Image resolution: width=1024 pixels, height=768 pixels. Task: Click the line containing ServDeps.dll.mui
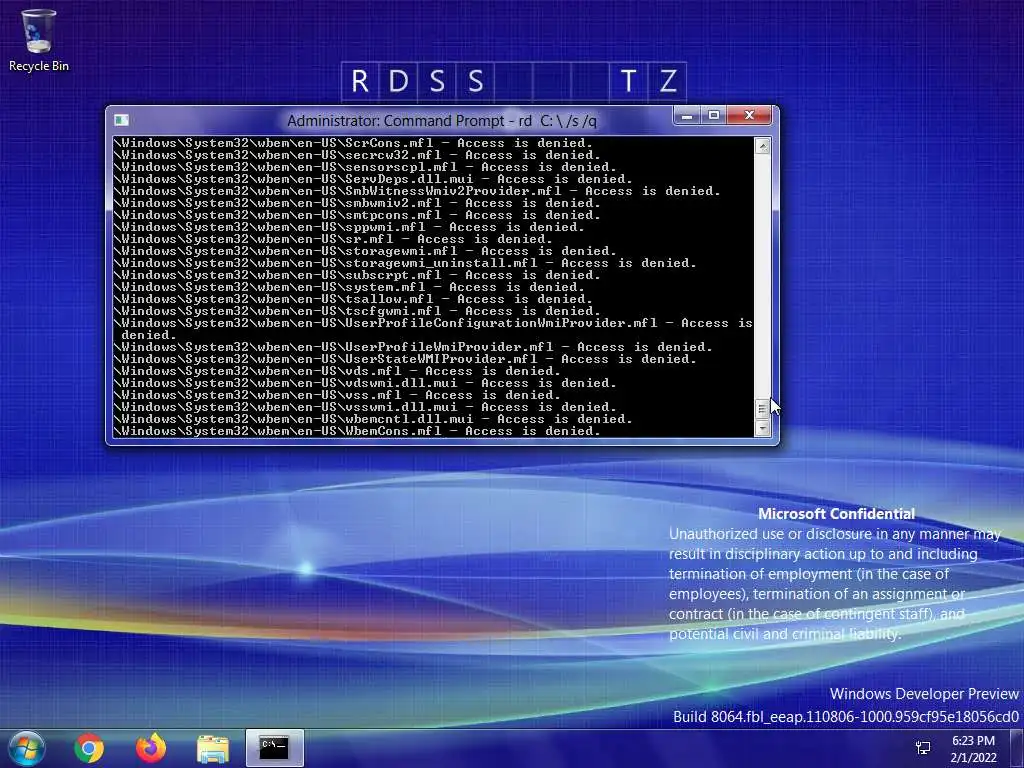point(373,179)
